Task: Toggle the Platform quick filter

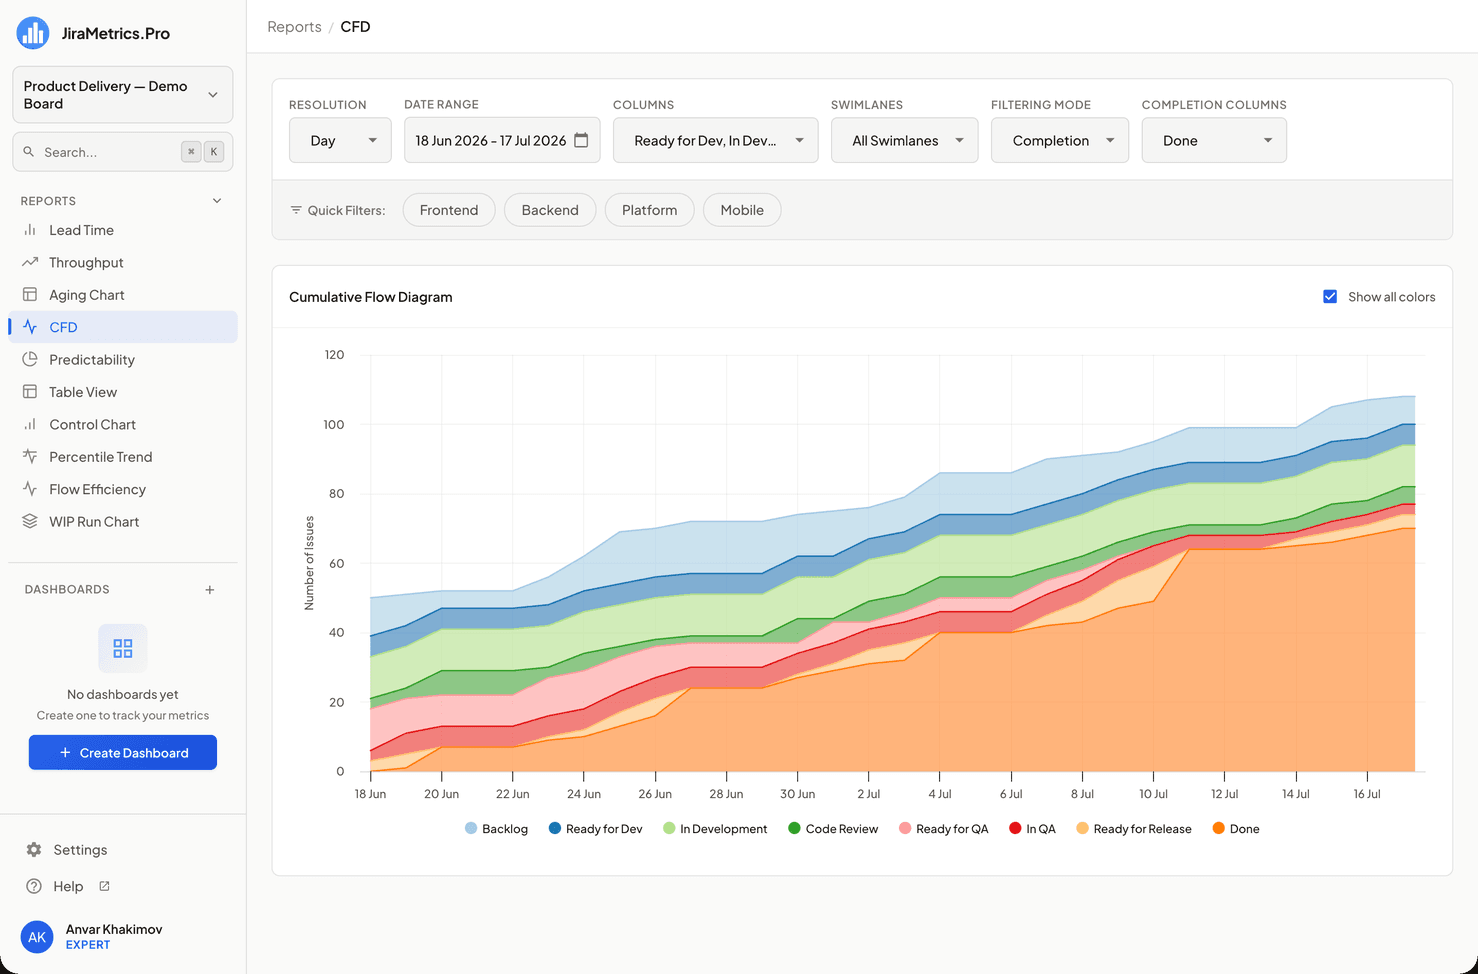Action: coord(650,210)
